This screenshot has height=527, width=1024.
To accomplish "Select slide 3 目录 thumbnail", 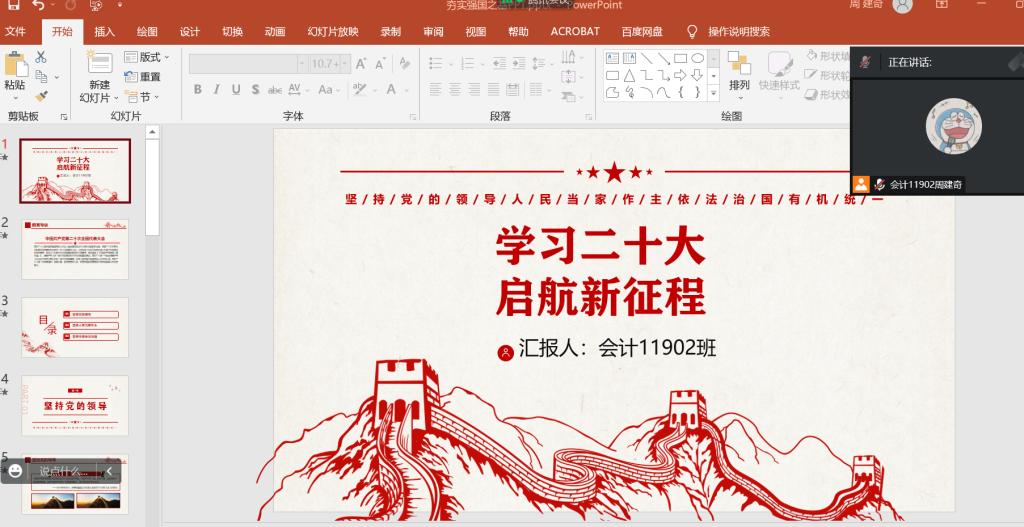I will point(75,327).
